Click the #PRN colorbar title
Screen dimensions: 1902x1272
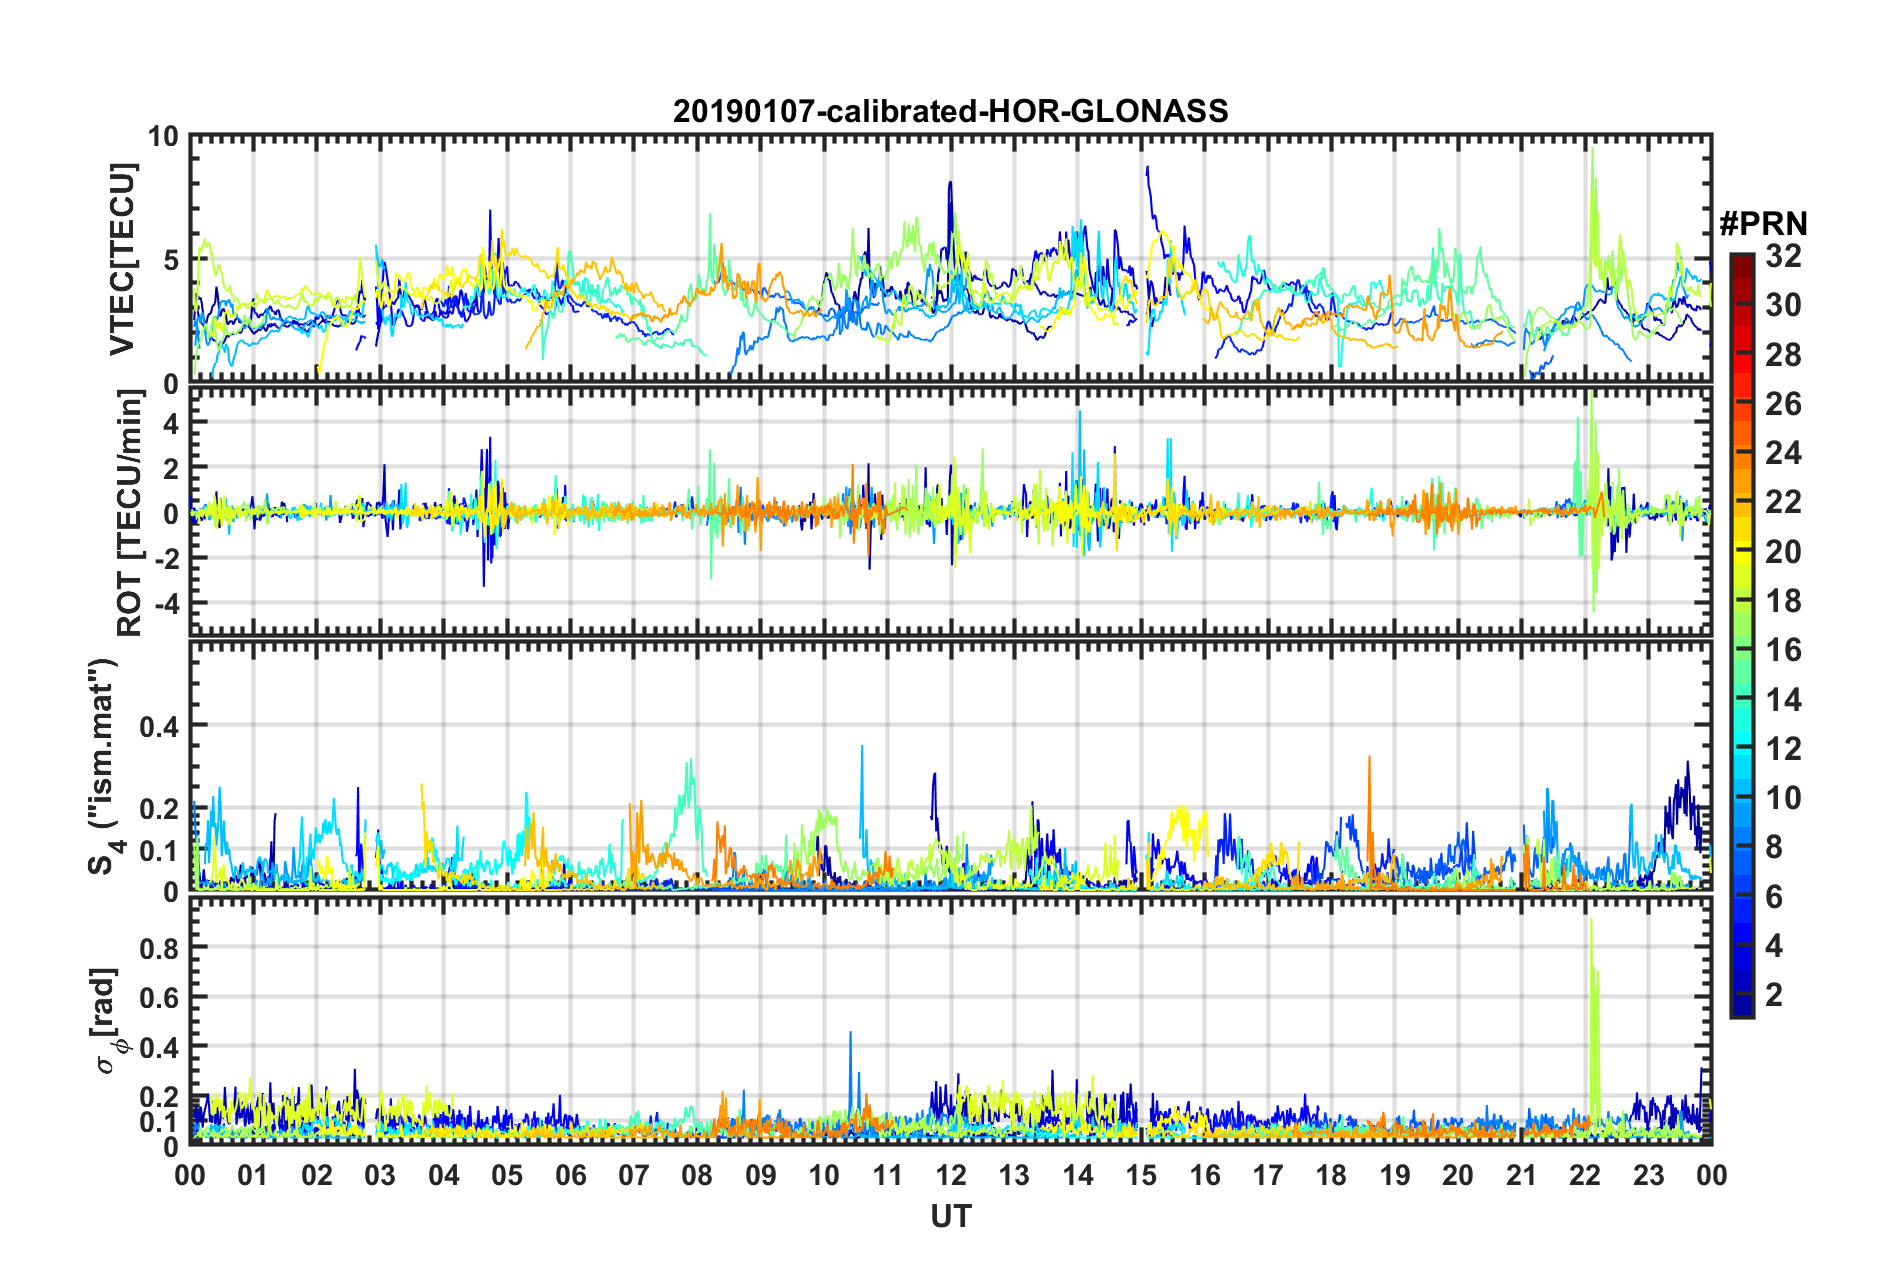(1762, 223)
